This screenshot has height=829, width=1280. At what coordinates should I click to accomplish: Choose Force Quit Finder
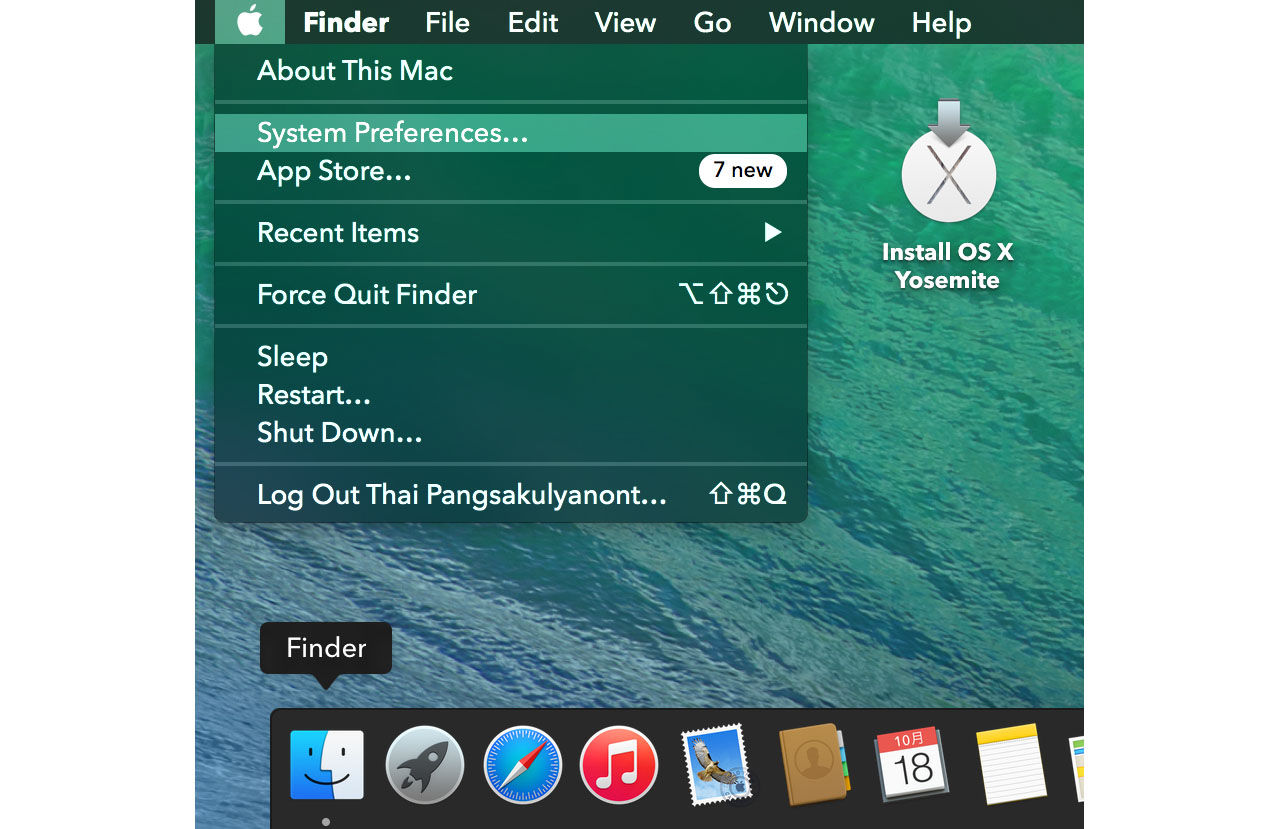click(x=366, y=294)
